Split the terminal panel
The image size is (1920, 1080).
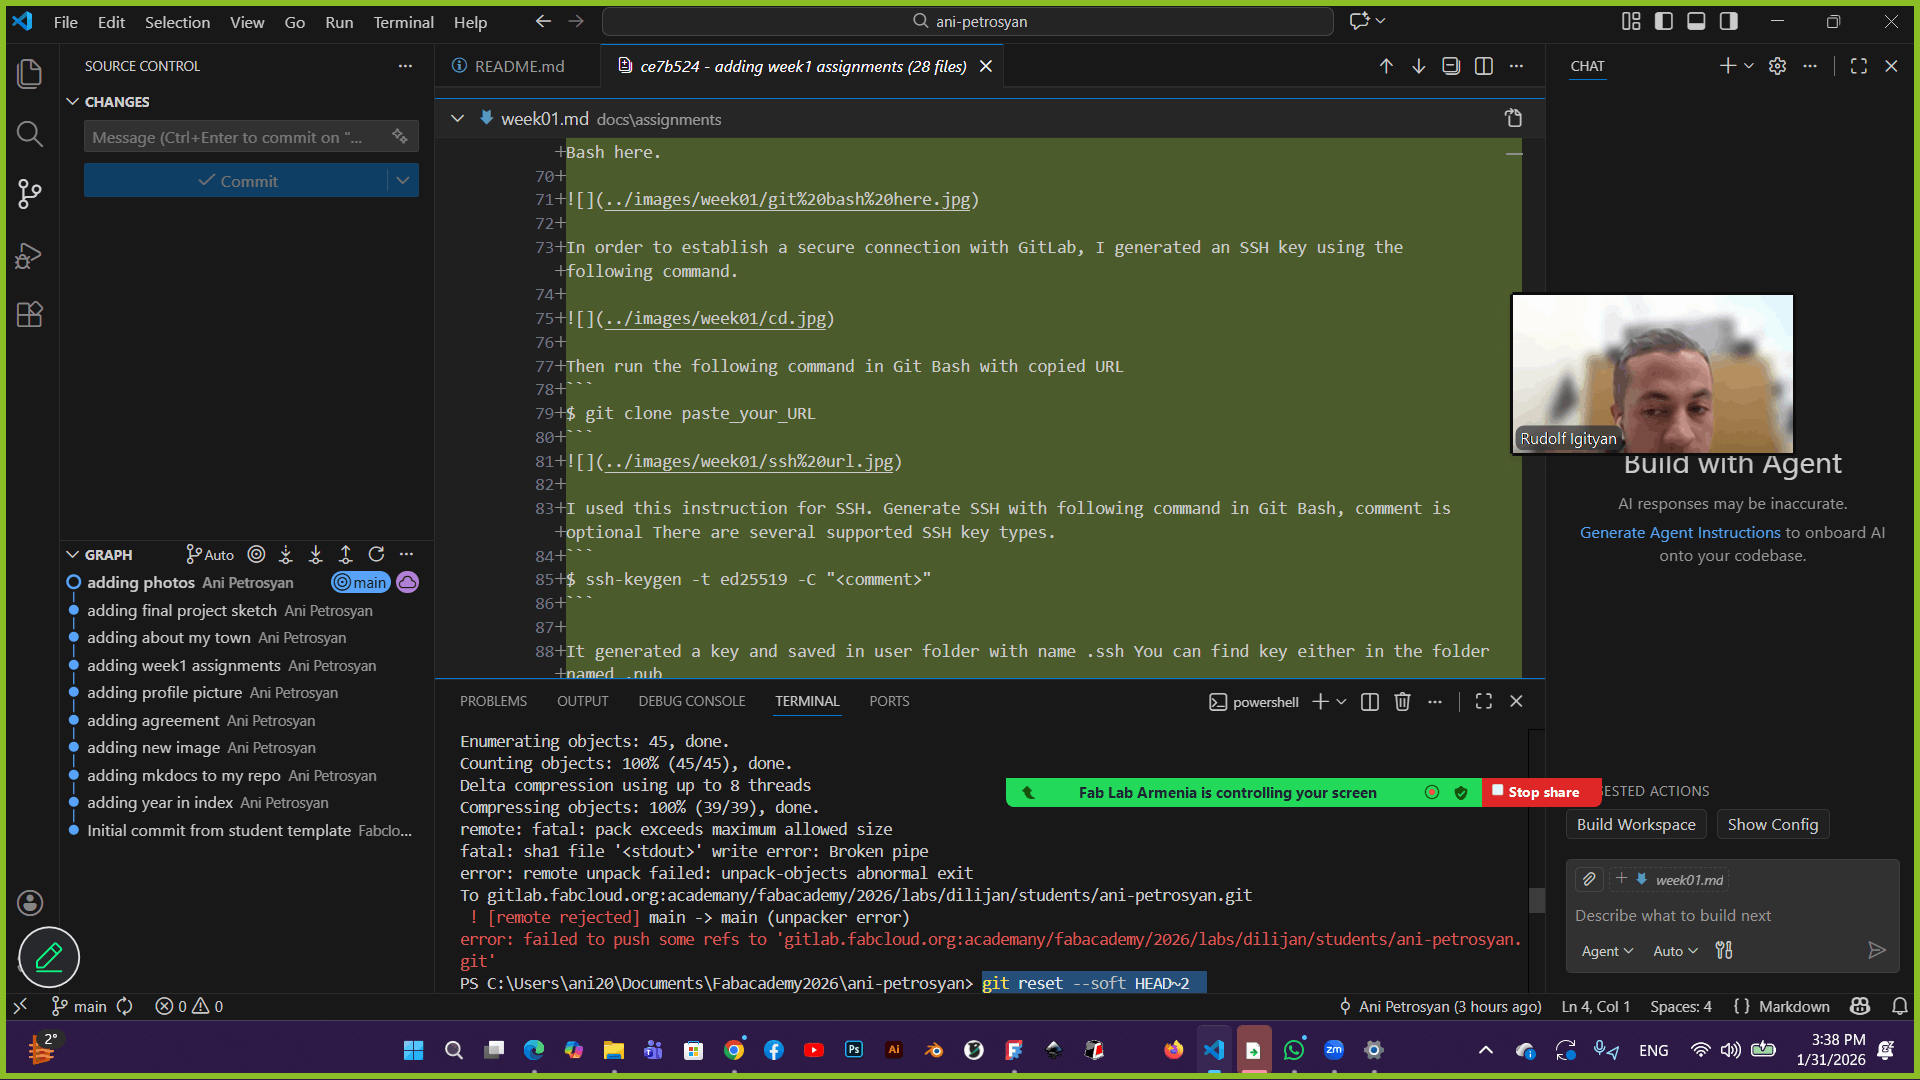pyautogui.click(x=1370, y=702)
